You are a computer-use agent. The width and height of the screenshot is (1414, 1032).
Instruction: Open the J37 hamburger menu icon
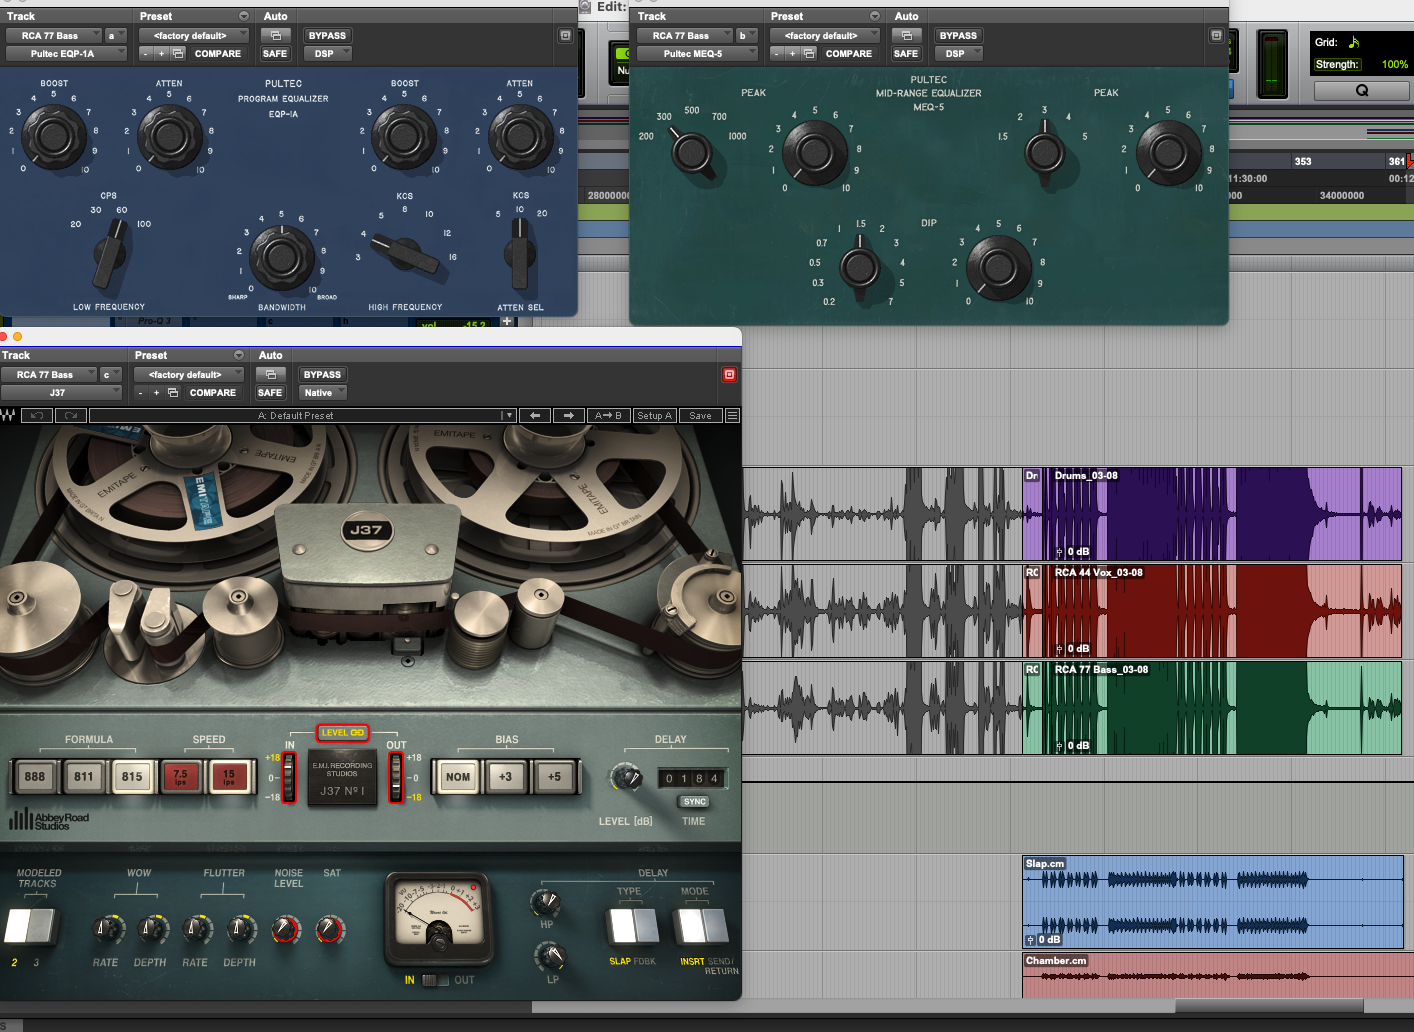click(x=732, y=415)
